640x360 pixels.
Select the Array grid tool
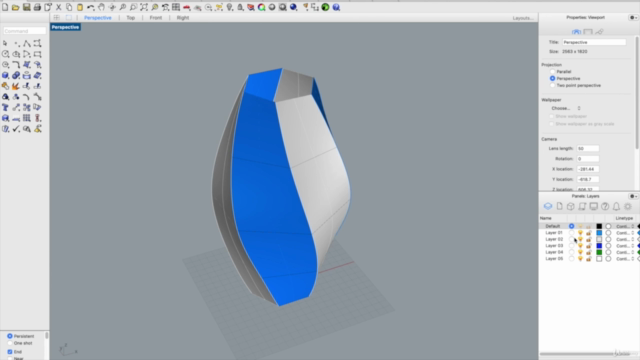pos(27,118)
